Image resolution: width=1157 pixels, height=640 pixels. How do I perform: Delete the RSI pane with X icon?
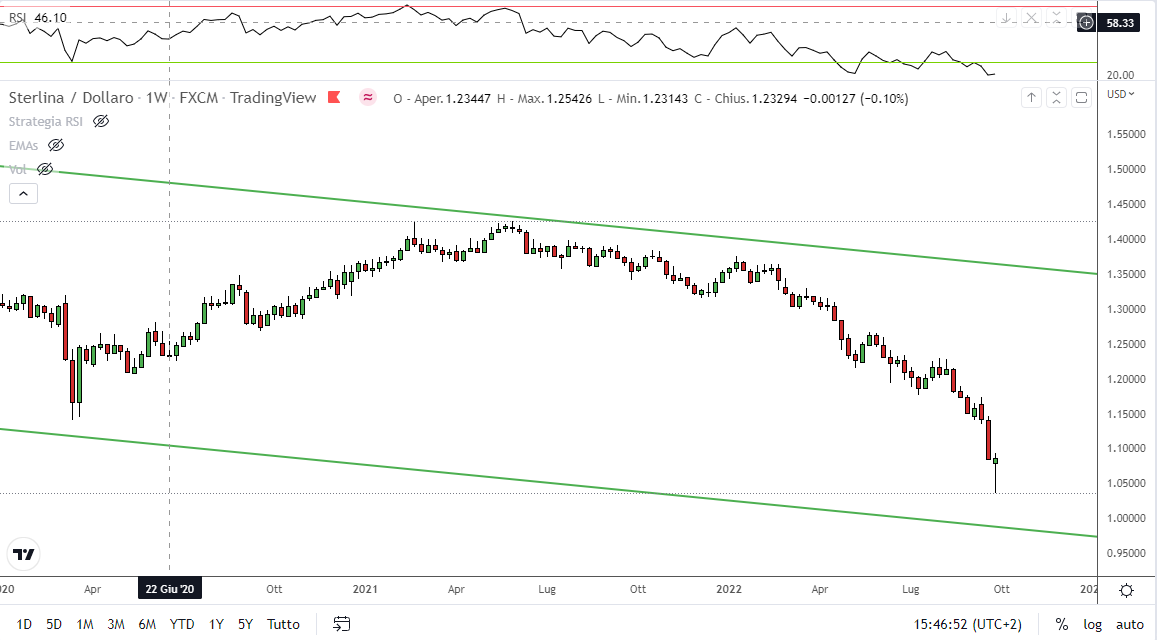pyautogui.click(x=1032, y=18)
